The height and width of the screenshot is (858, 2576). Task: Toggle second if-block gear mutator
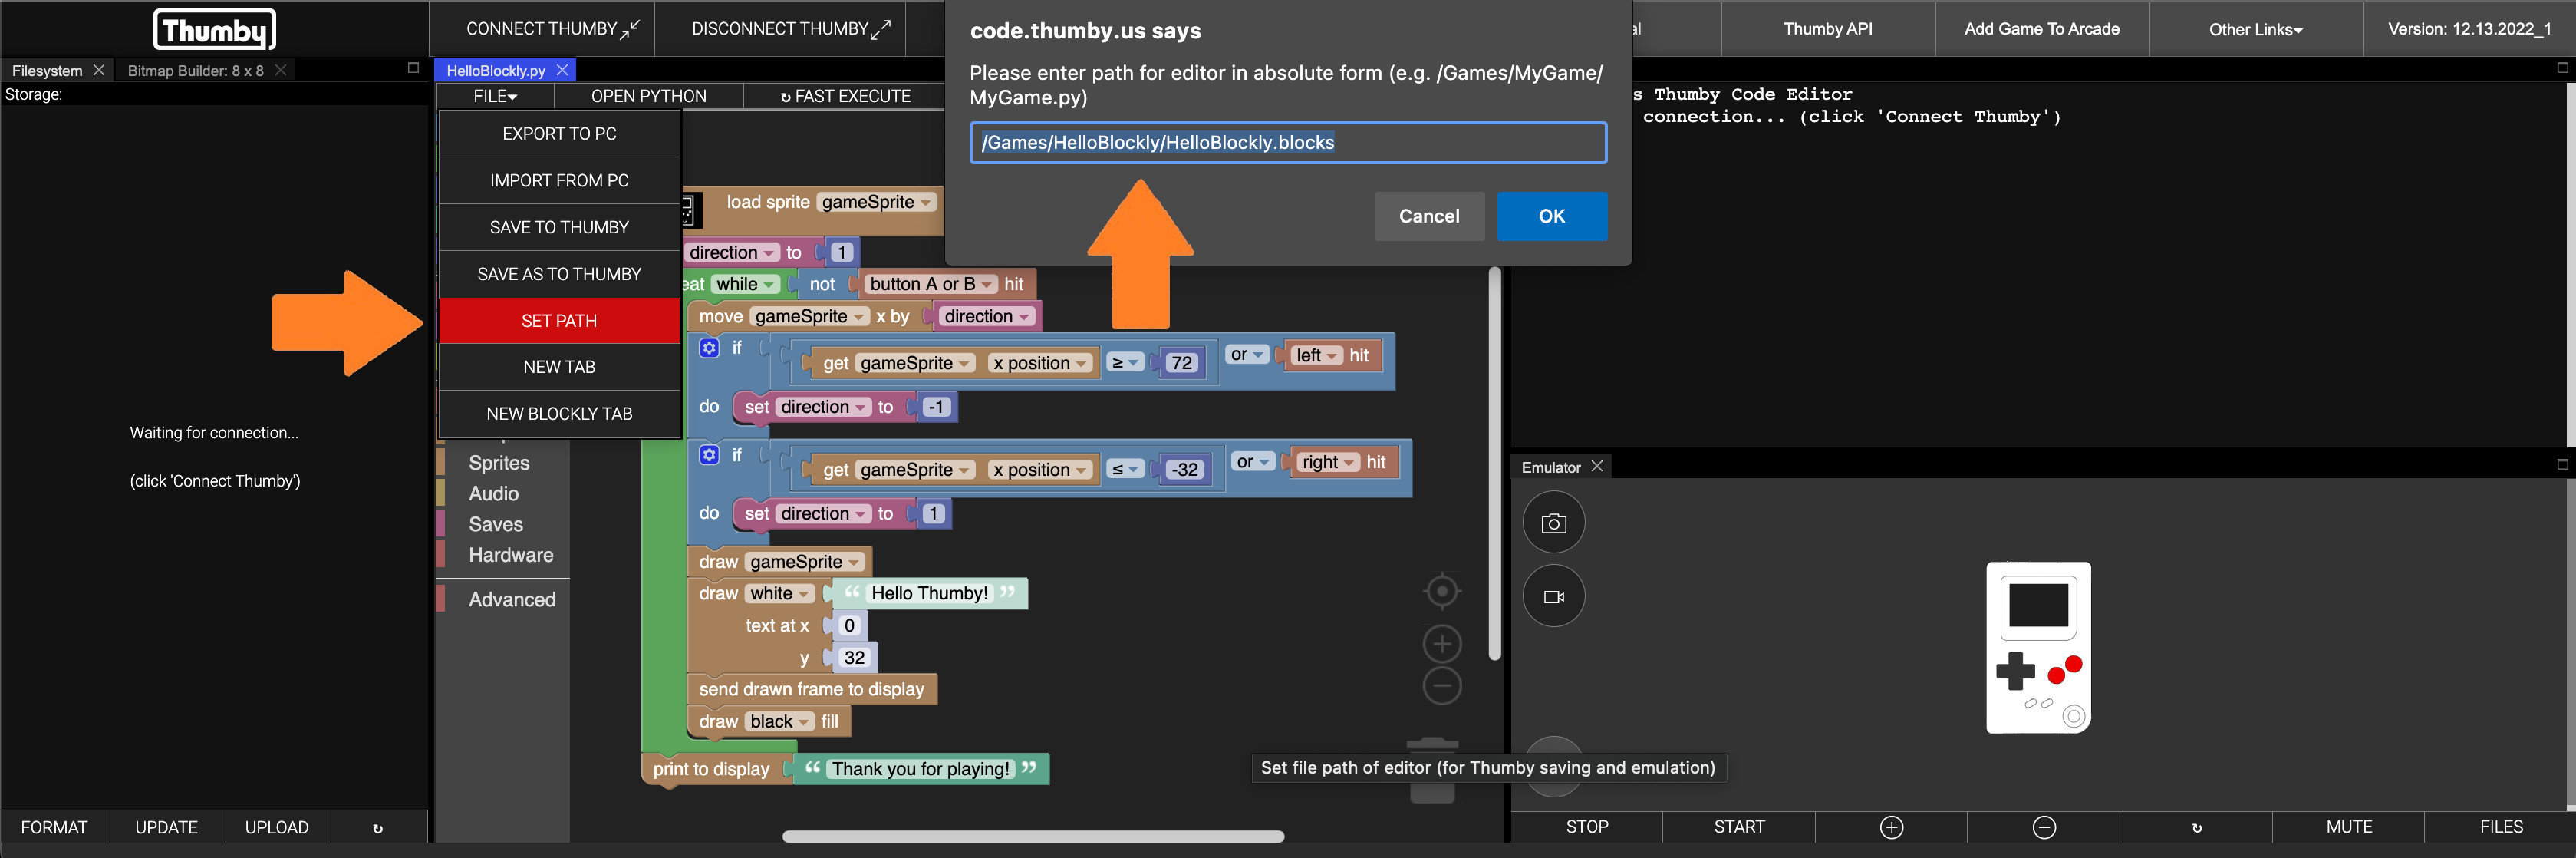pyautogui.click(x=709, y=455)
